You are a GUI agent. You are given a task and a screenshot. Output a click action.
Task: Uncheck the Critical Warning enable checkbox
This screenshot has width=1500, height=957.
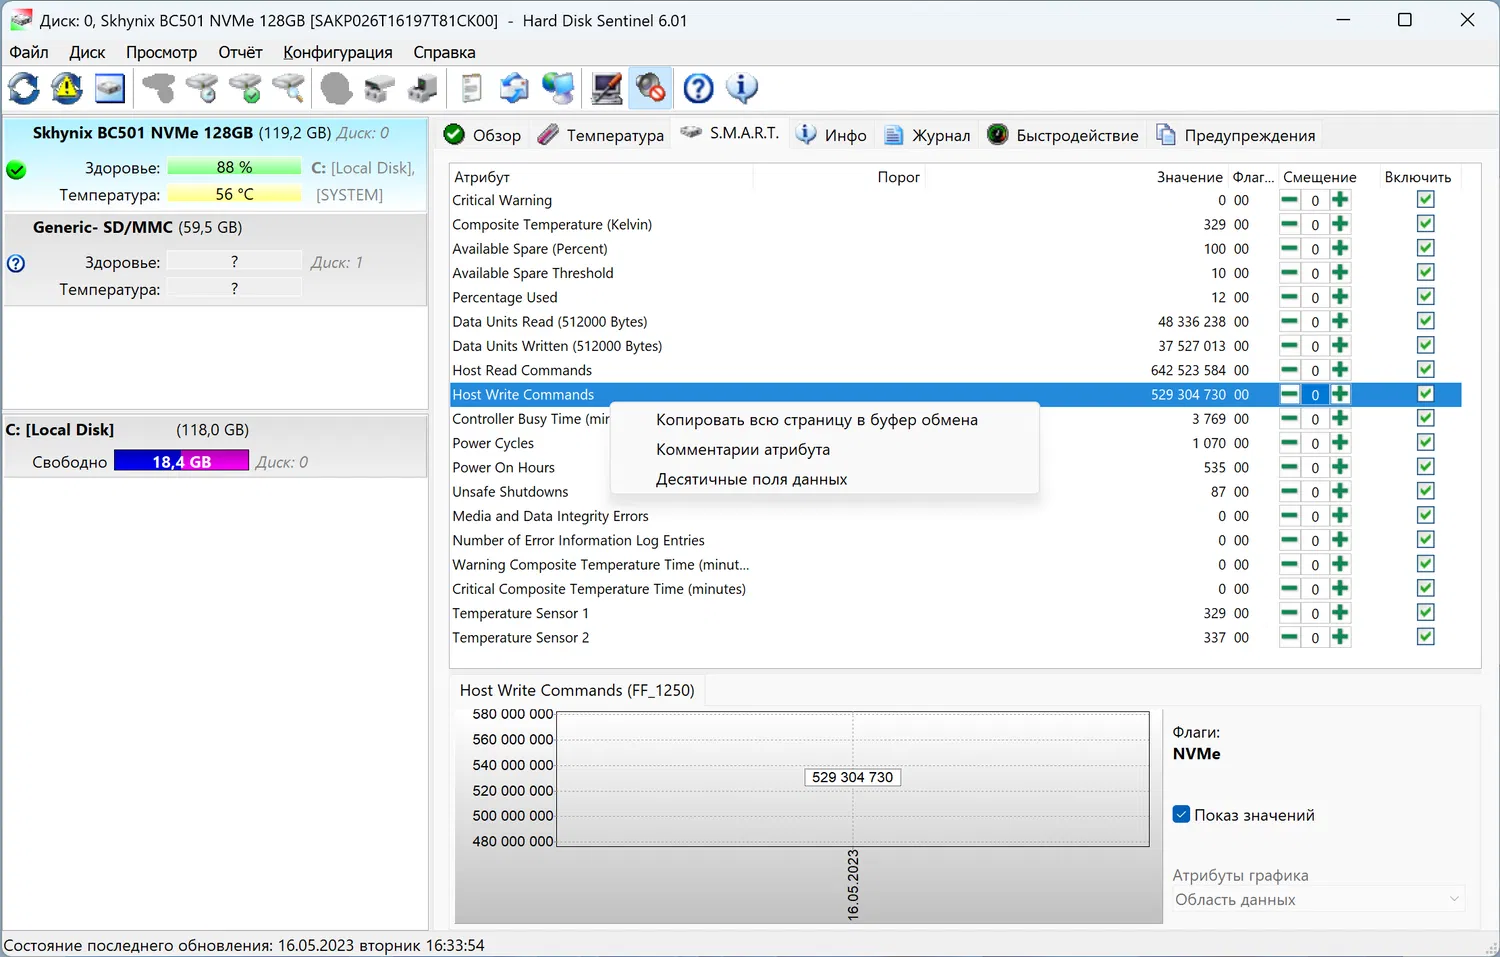pyautogui.click(x=1426, y=199)
